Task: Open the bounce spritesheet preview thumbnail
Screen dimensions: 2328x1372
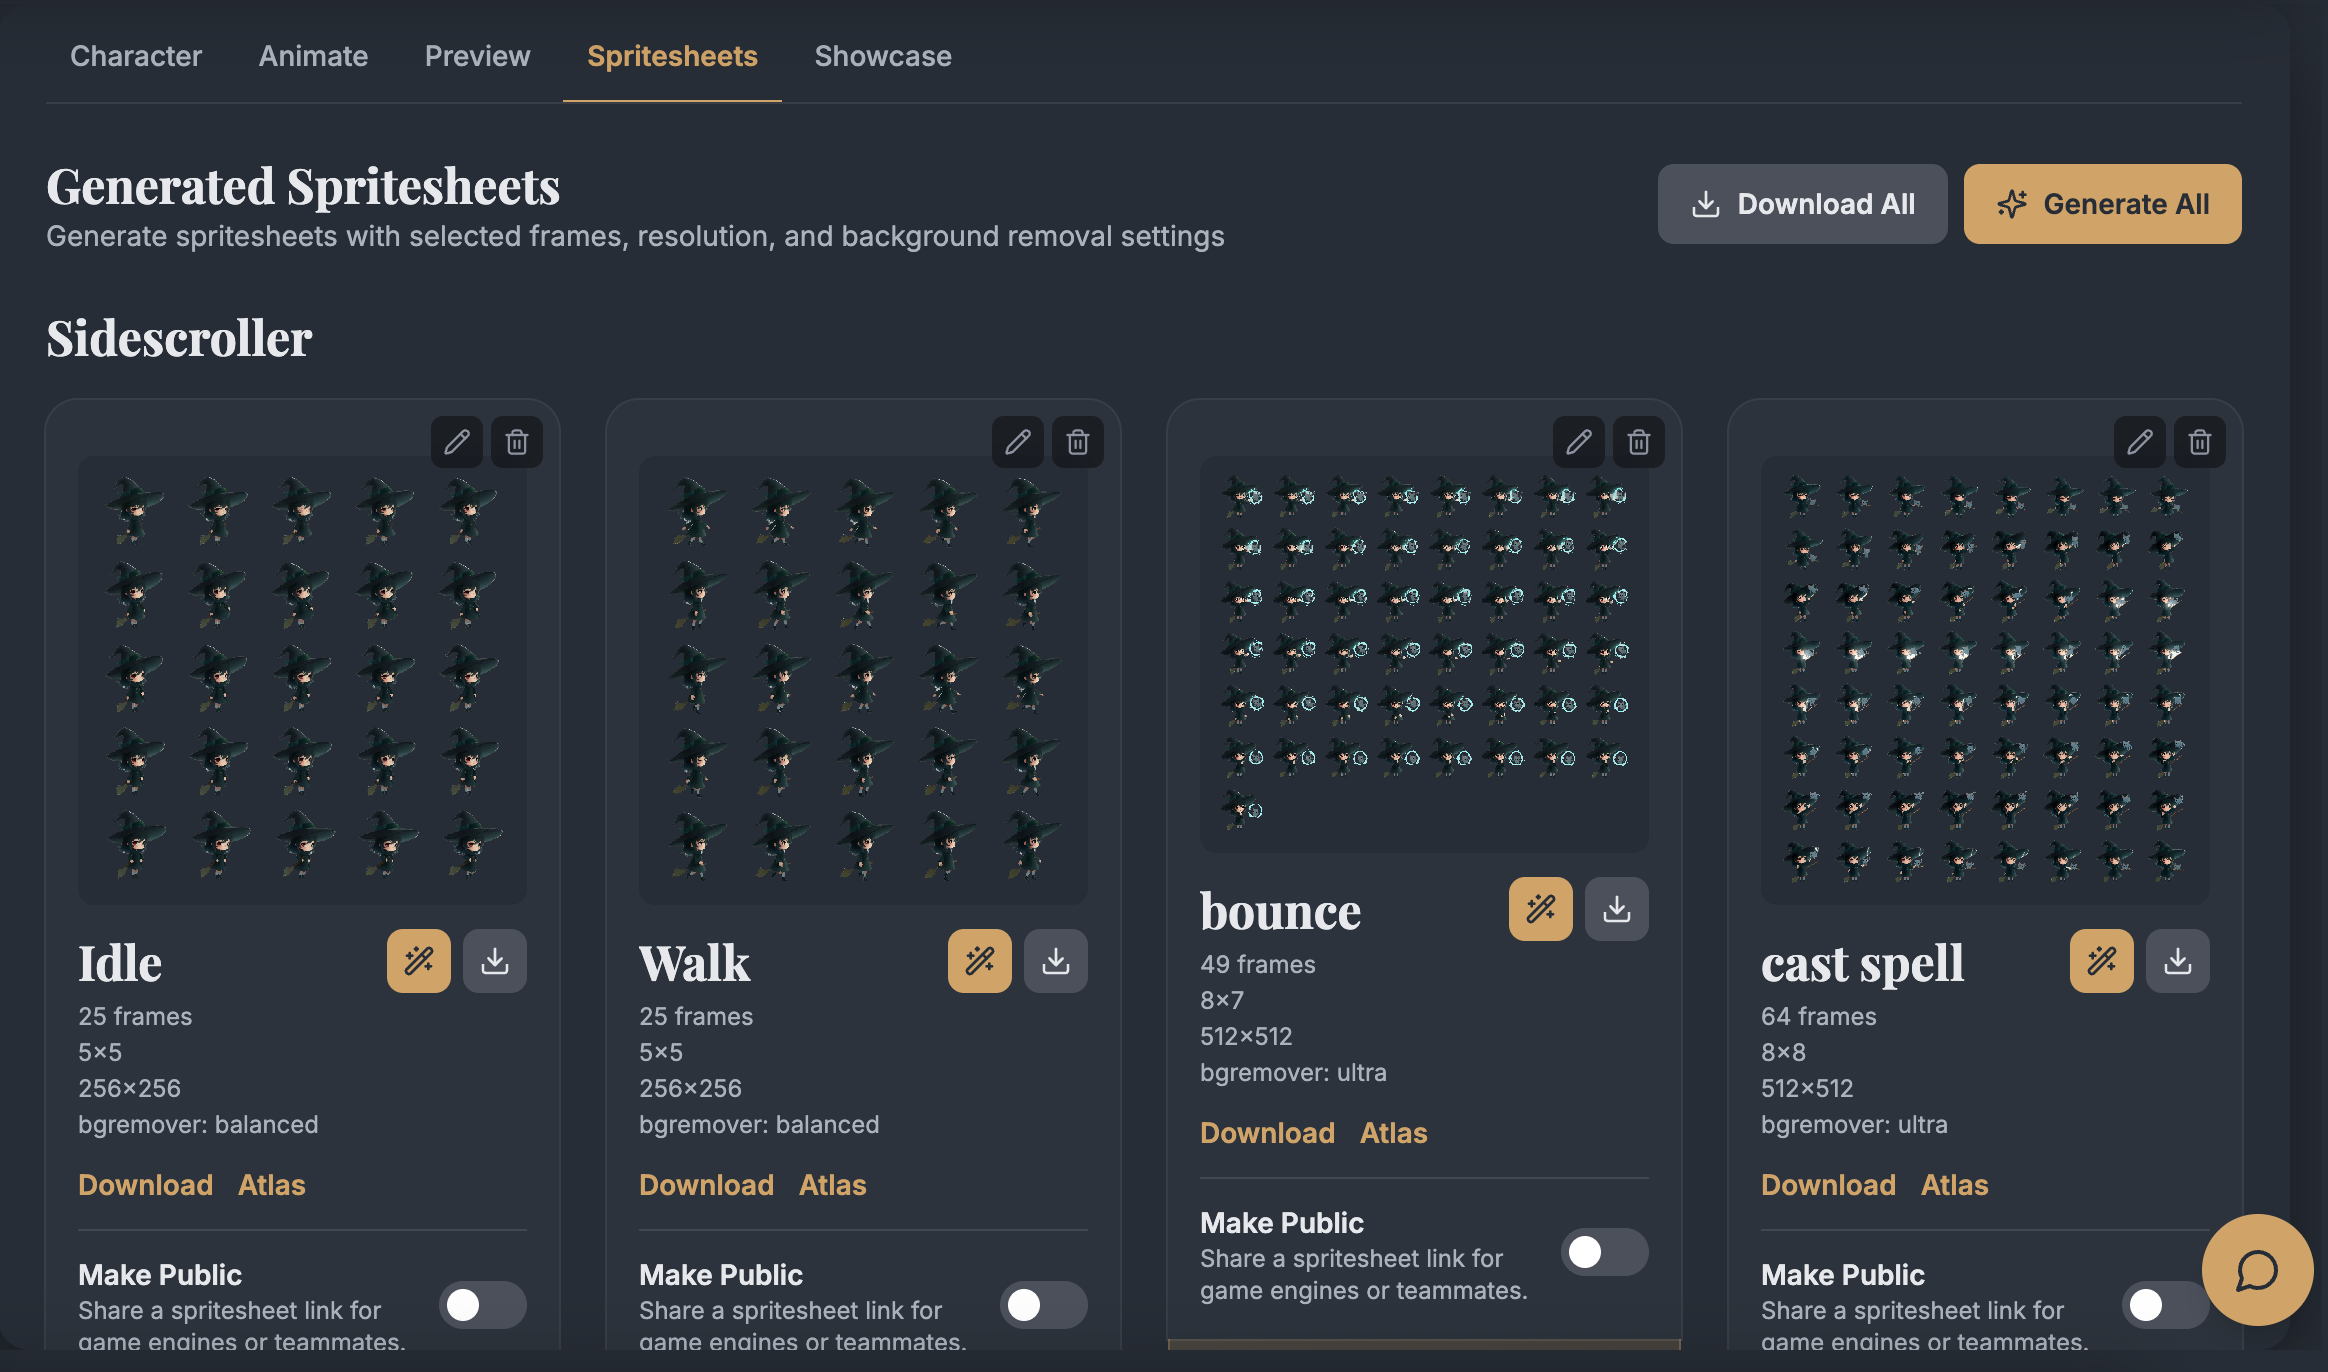Action: coord(1424,655)
